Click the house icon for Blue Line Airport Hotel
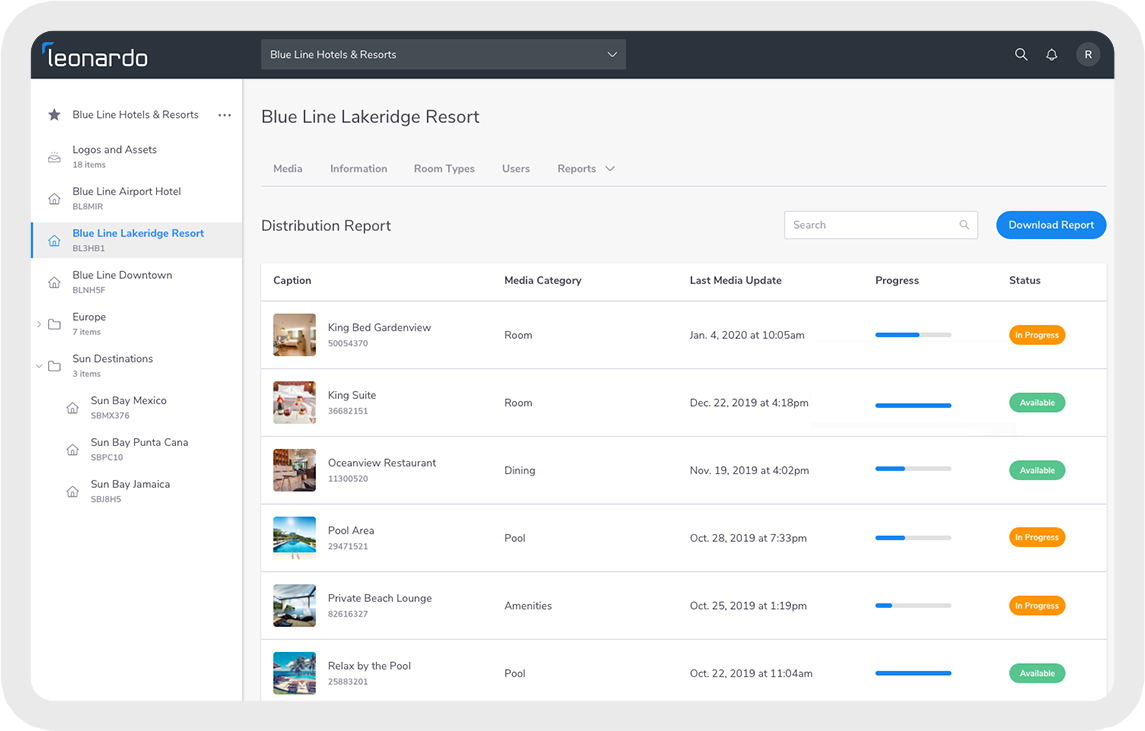The image size is (1145, 731). click(x=54, y=199)
